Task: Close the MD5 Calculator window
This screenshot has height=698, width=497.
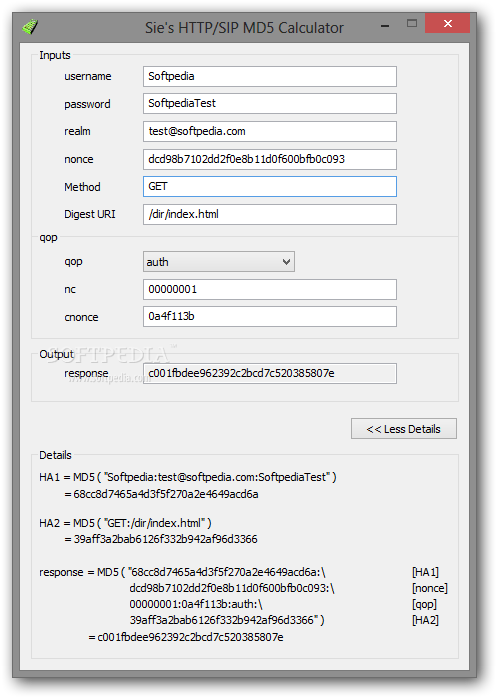Action: pos(448,23)
